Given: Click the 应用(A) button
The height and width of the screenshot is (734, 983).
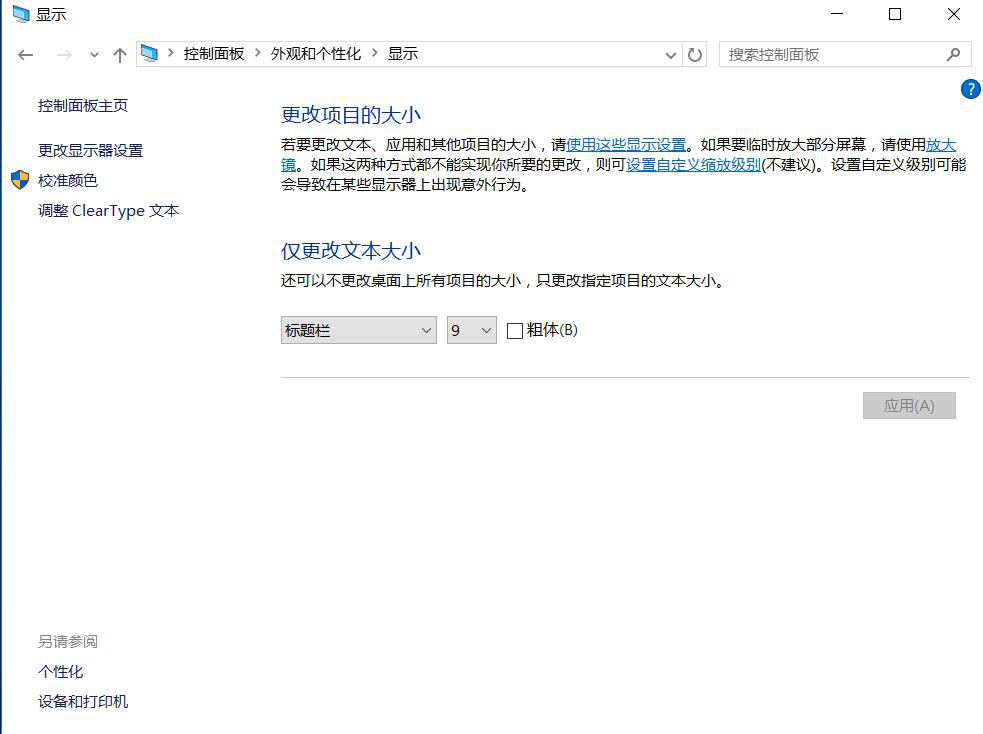Looking at the screenshot, I should 909,406.
